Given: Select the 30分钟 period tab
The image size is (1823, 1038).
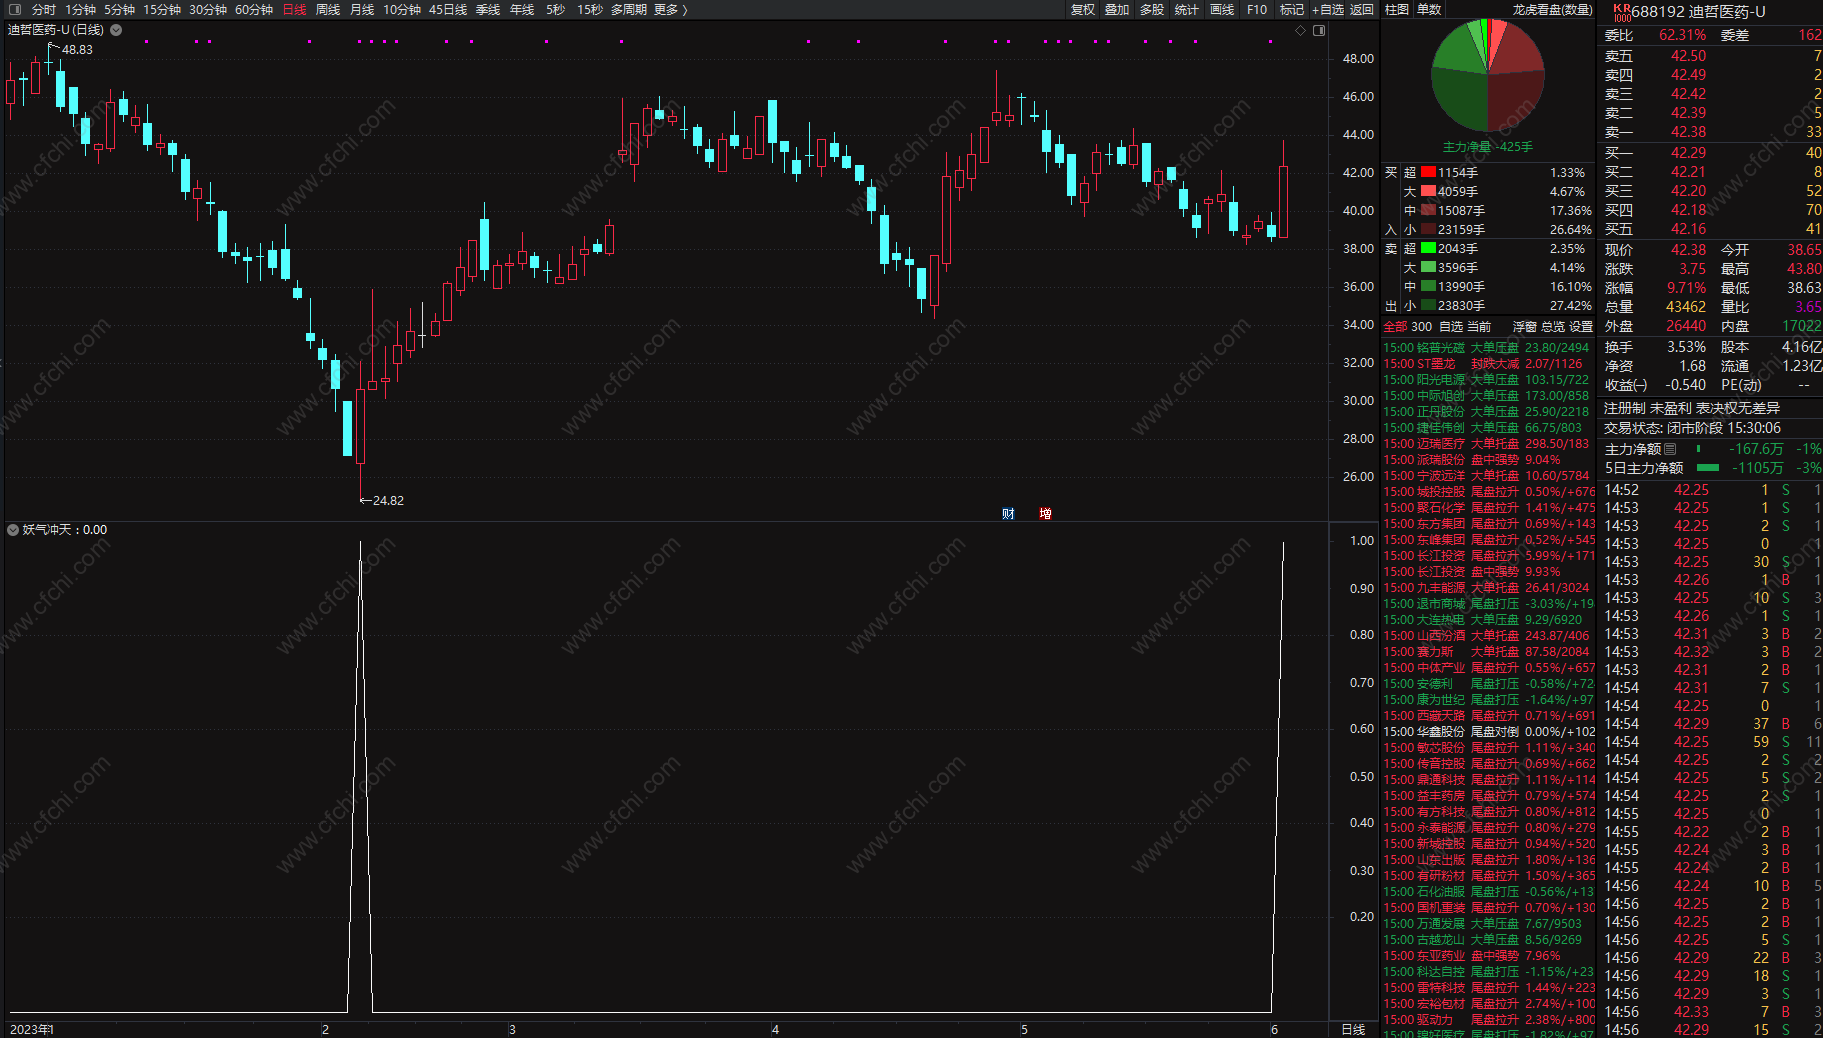Looking at the screenshot, I should coord(208,9).
